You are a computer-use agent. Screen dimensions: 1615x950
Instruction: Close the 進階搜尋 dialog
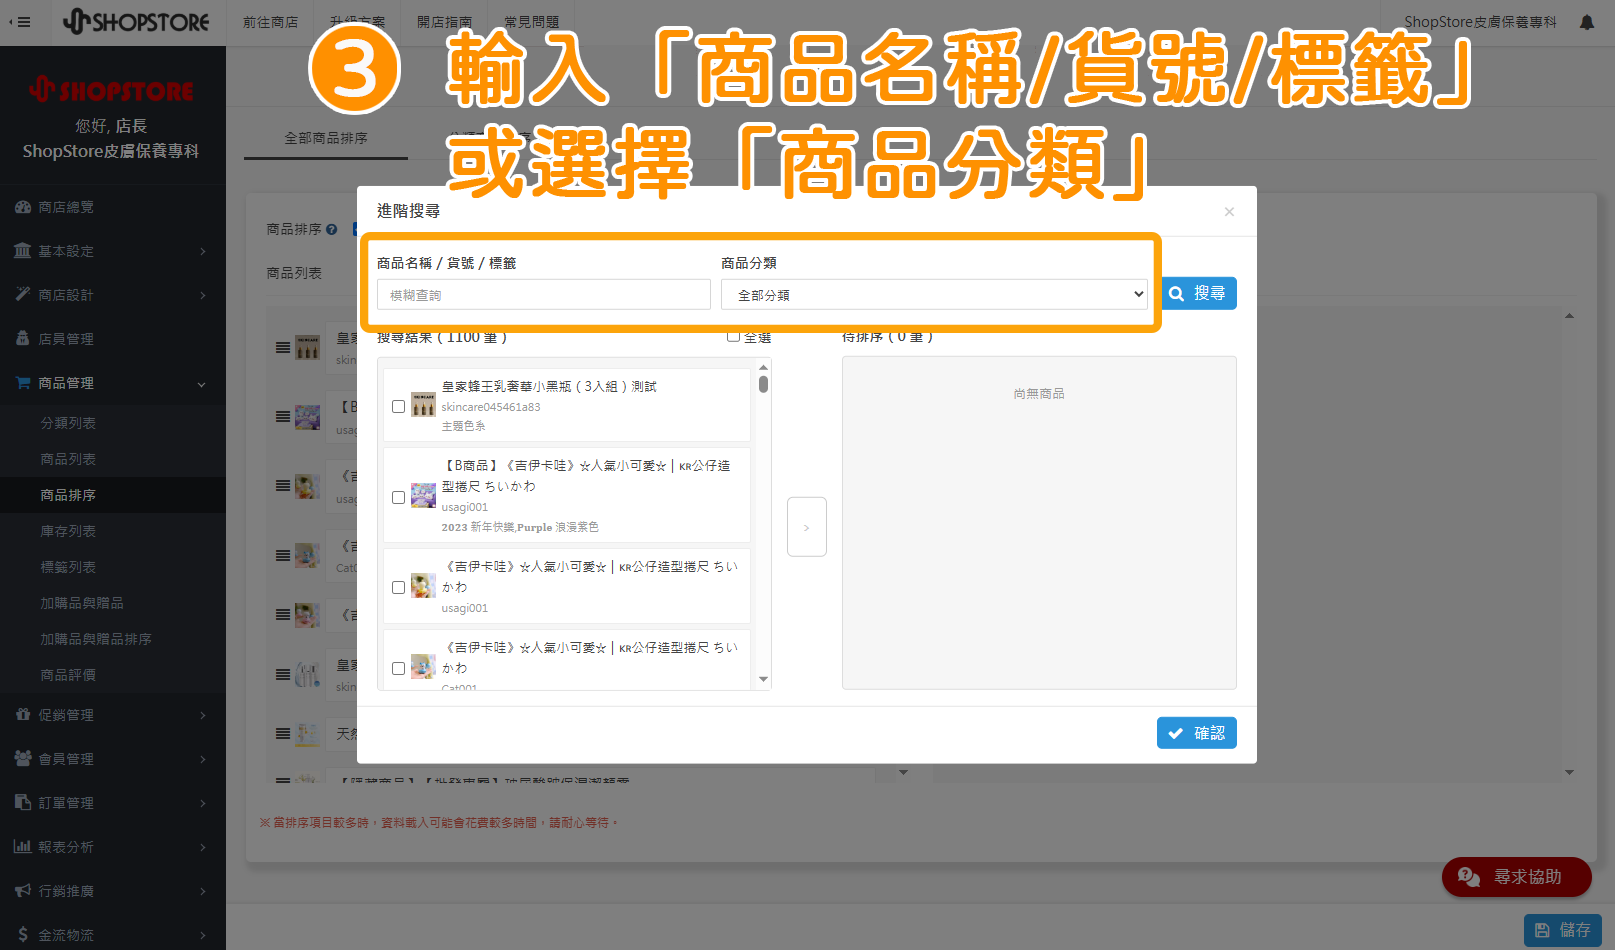pos(1229,211)
